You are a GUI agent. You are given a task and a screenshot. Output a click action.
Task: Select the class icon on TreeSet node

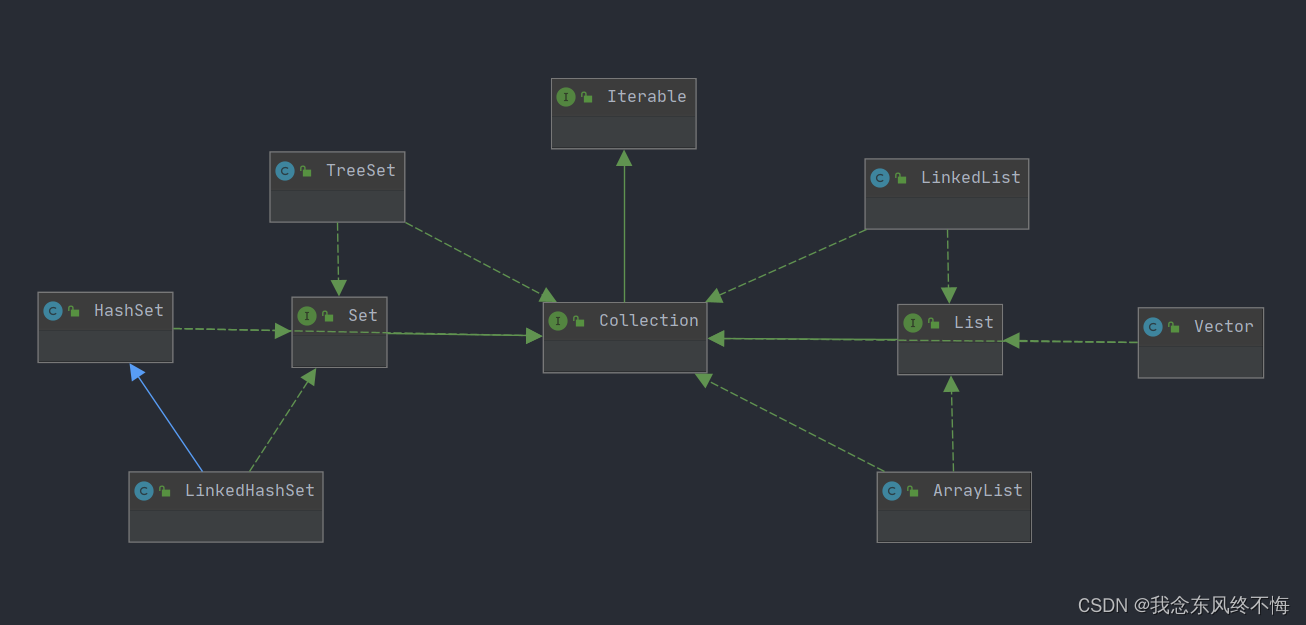point(285,170)
